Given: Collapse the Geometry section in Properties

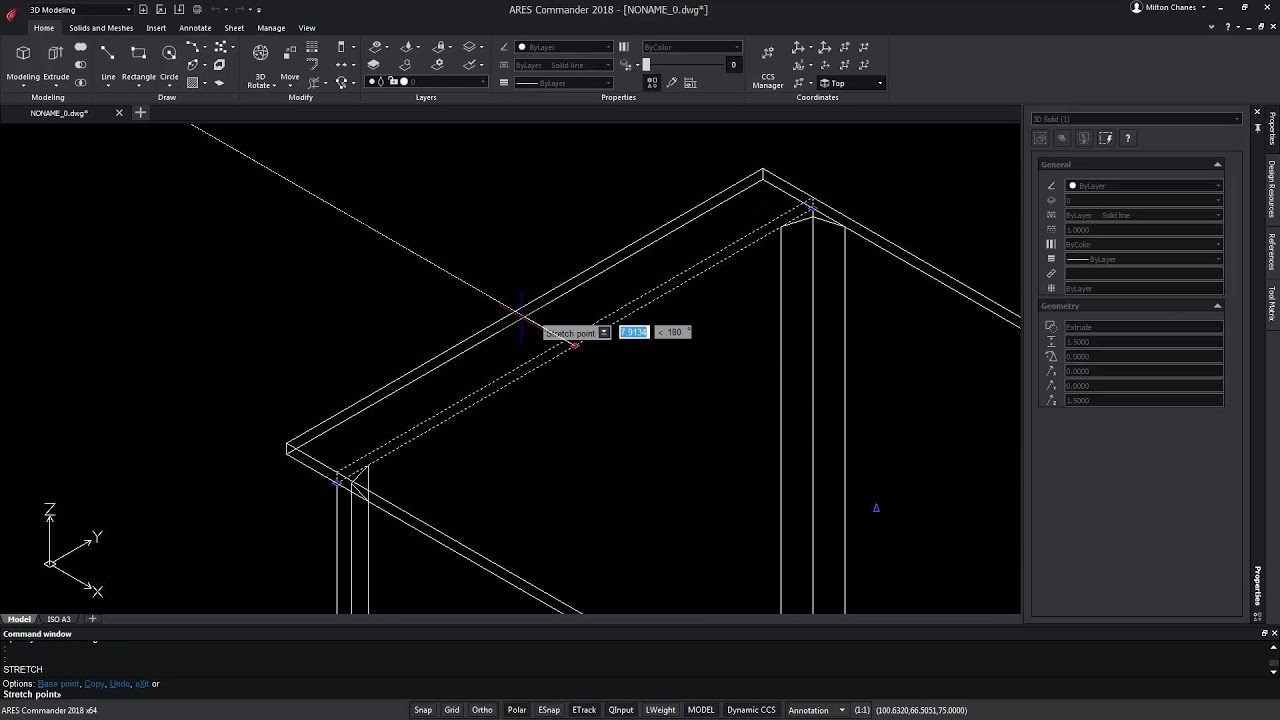Looking at the screenshot, I should coord(1217,306).
